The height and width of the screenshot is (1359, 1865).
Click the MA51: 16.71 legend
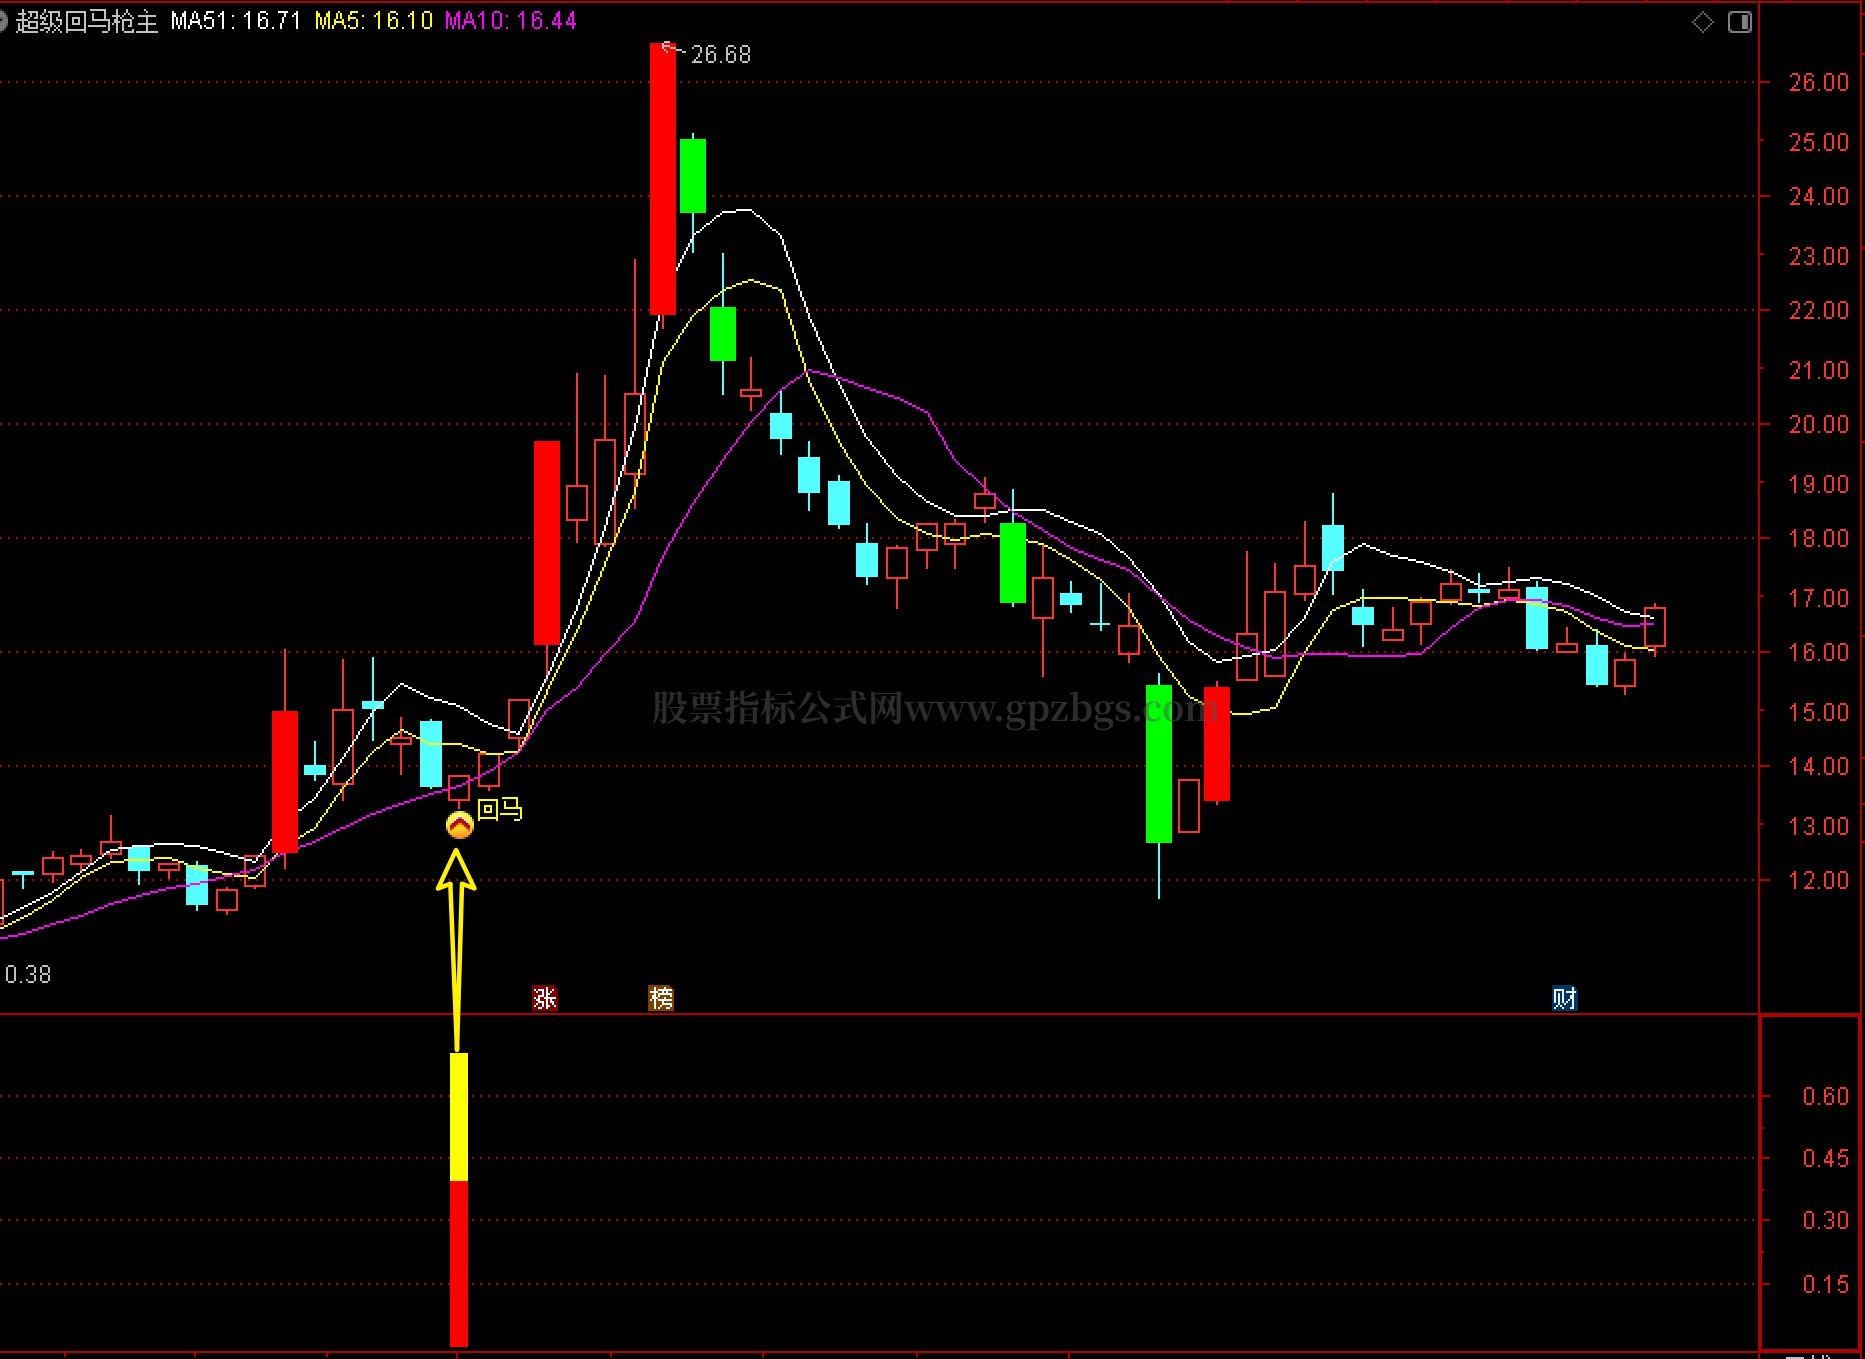click(236, 21)
